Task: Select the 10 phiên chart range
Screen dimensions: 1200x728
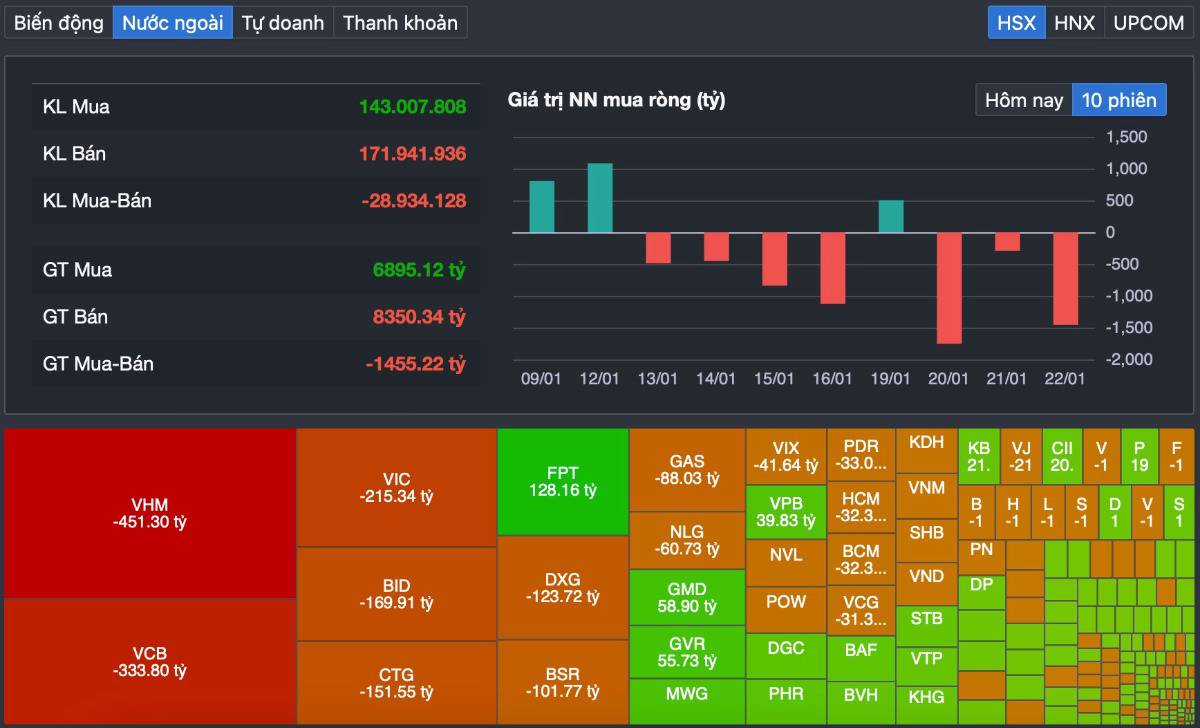Action: (1119, 100)
